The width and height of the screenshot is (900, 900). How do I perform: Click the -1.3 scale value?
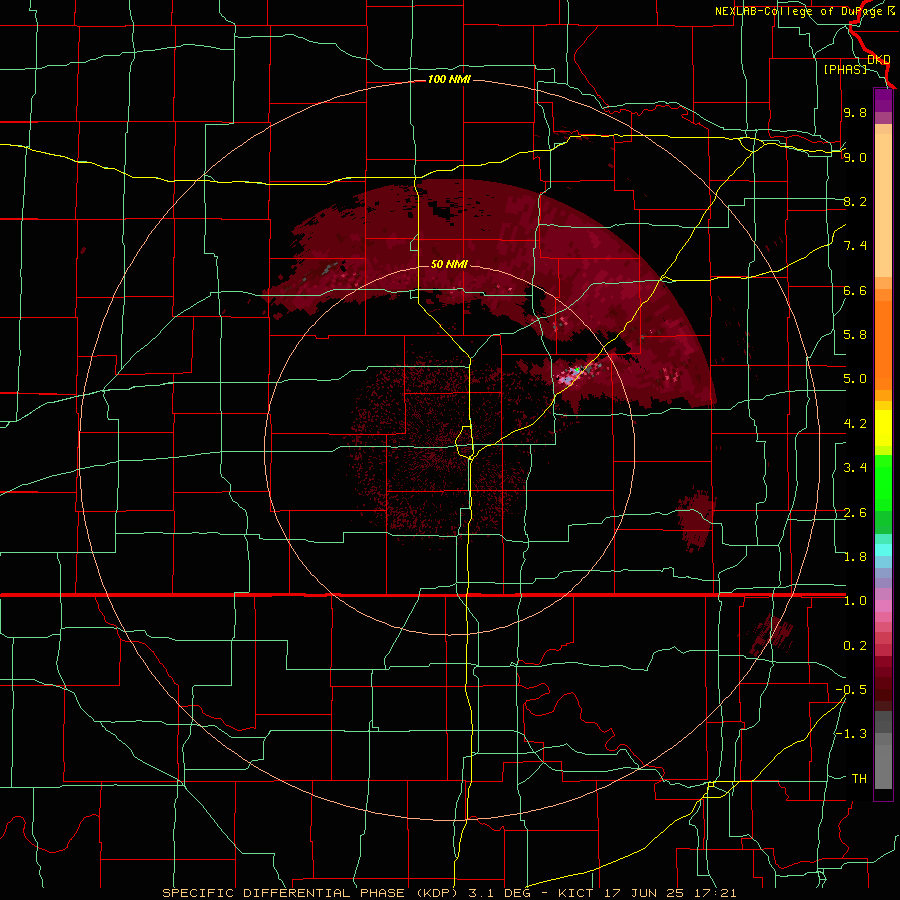point(851,734)
